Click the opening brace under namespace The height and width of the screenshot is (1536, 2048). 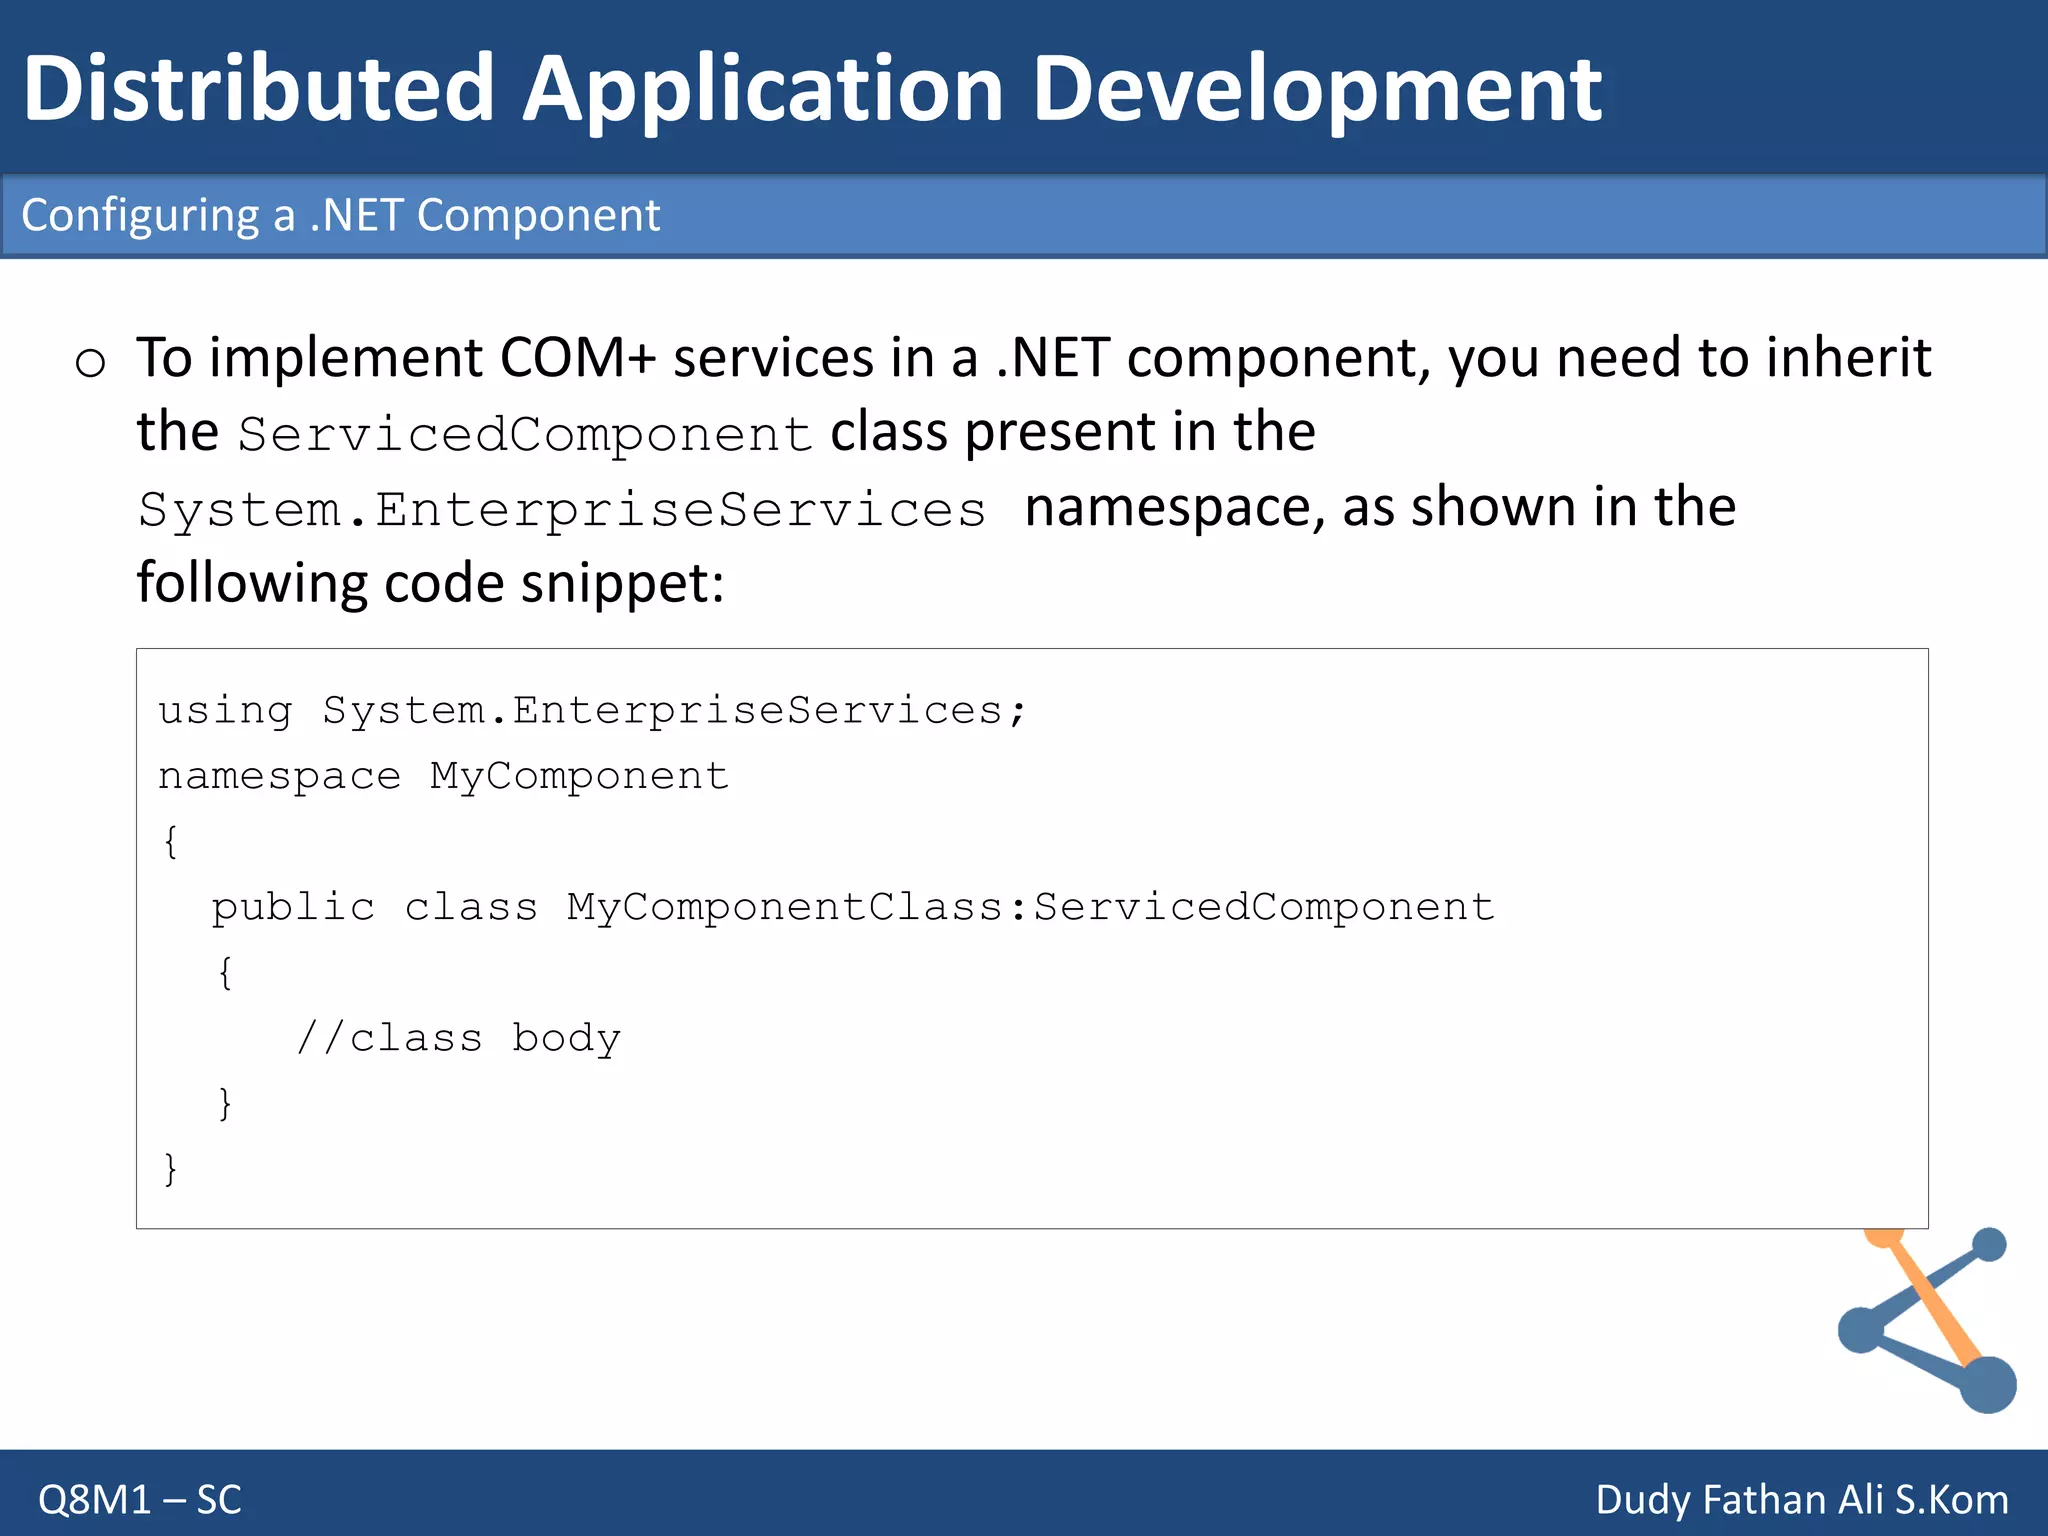click(170, 841)
